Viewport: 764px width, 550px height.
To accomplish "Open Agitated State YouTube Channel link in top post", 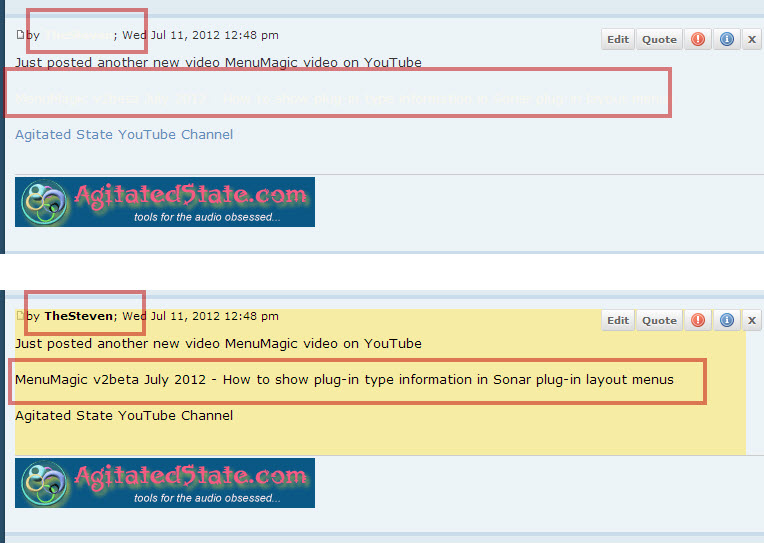I will point(124,134).
